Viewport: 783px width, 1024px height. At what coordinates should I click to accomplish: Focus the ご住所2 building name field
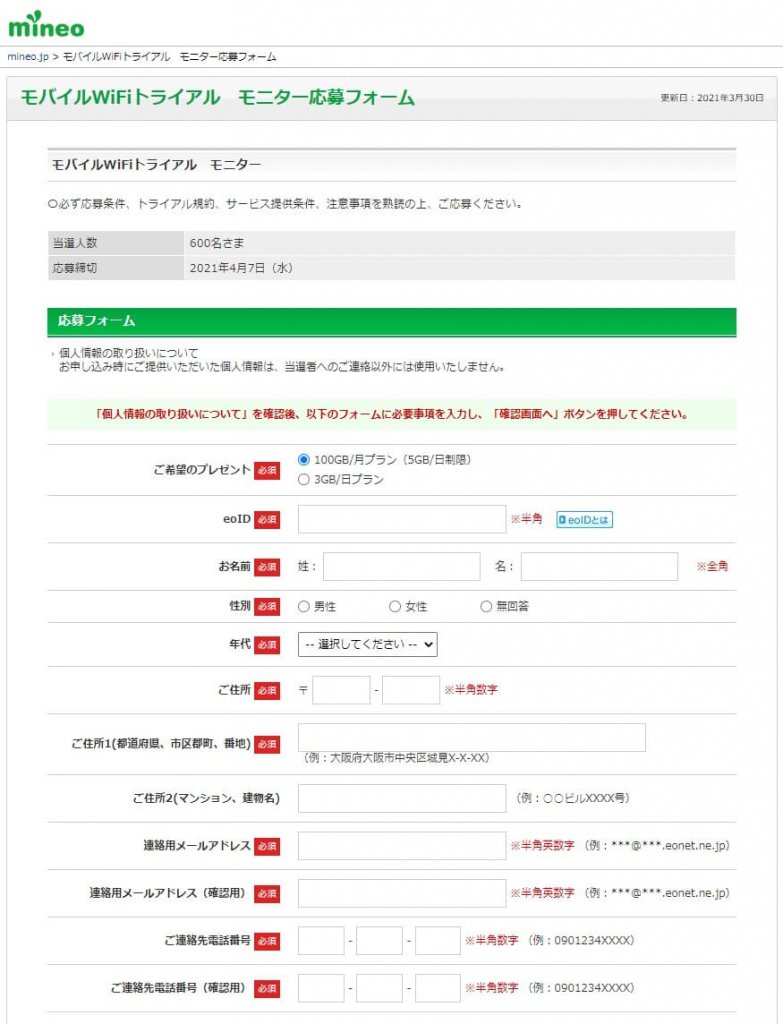click(x=402, y=798)
